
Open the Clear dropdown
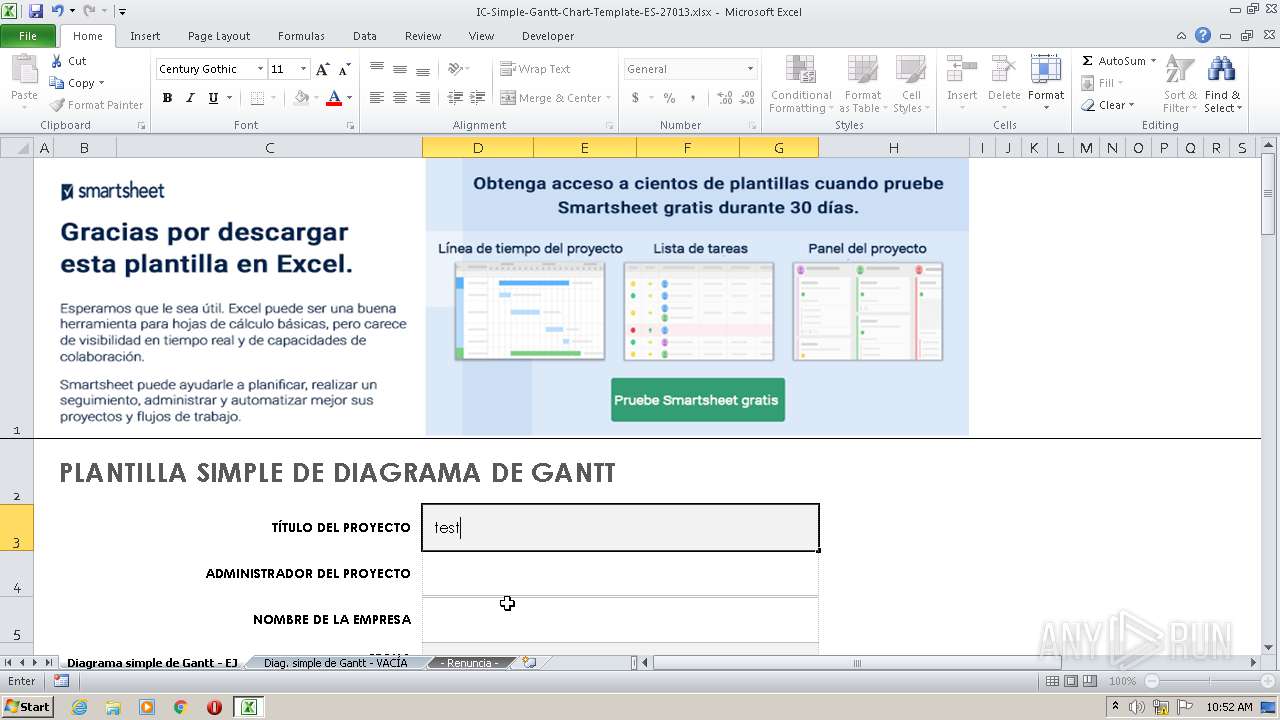tap(1108, 105)
